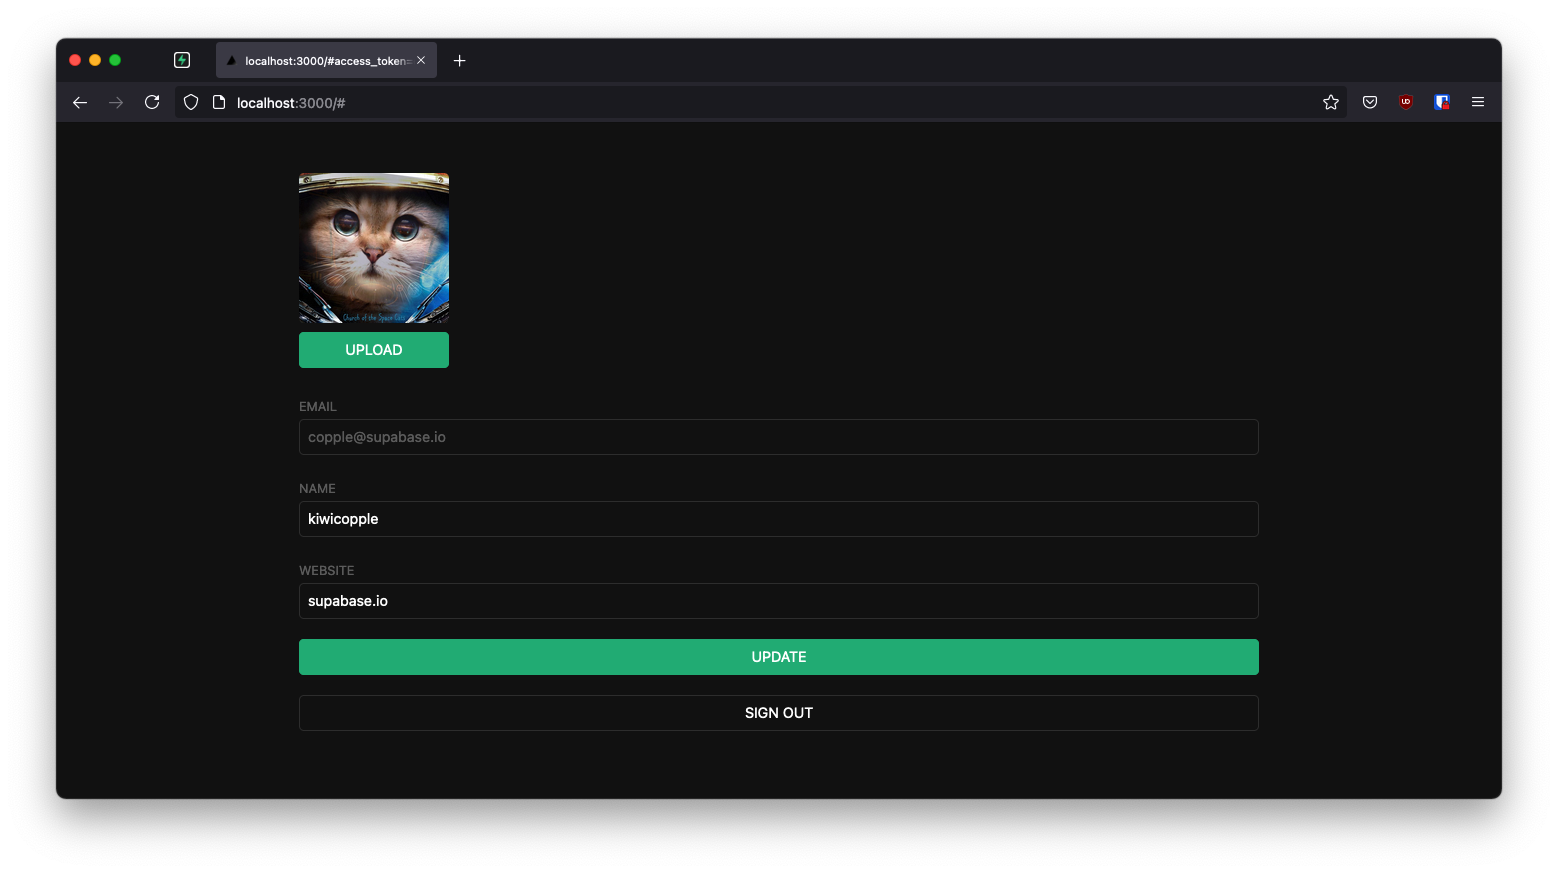Click the NAME input field
The width and height of the screenshot is (1558, 873).
tap(778, 519)
